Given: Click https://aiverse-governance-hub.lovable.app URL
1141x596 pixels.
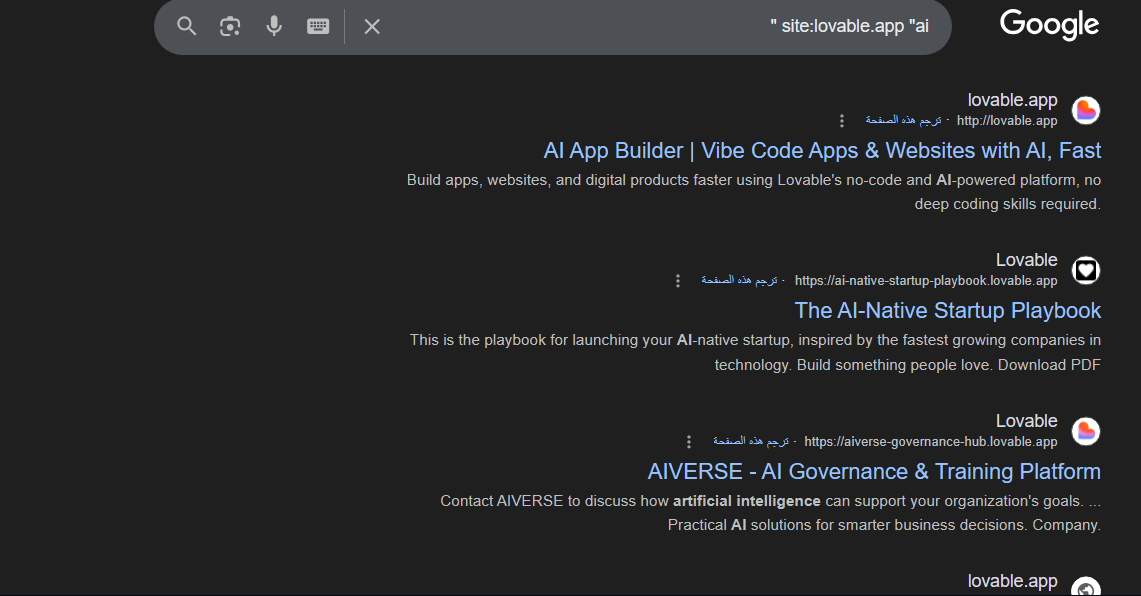Looking at the screenshot, I should [x=931, y=442].
